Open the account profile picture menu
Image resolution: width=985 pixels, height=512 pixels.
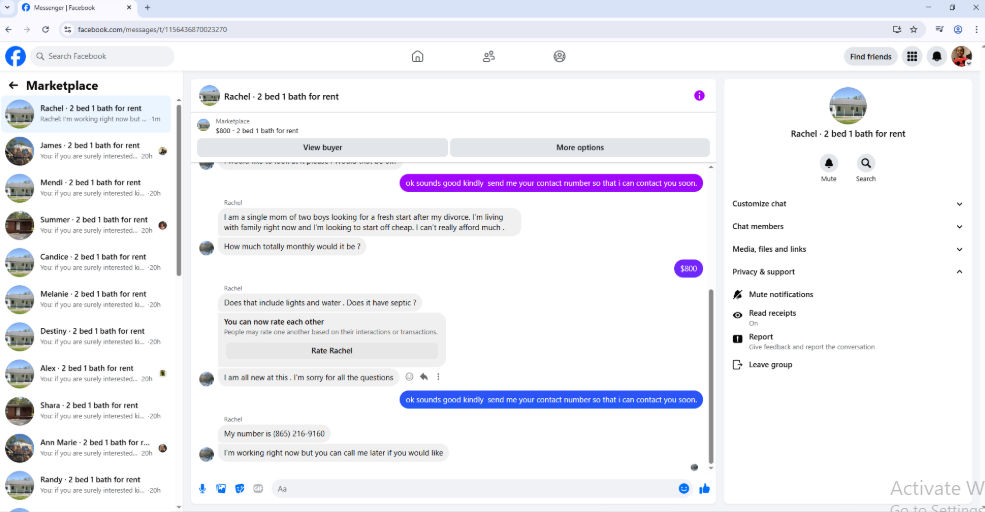962,57
